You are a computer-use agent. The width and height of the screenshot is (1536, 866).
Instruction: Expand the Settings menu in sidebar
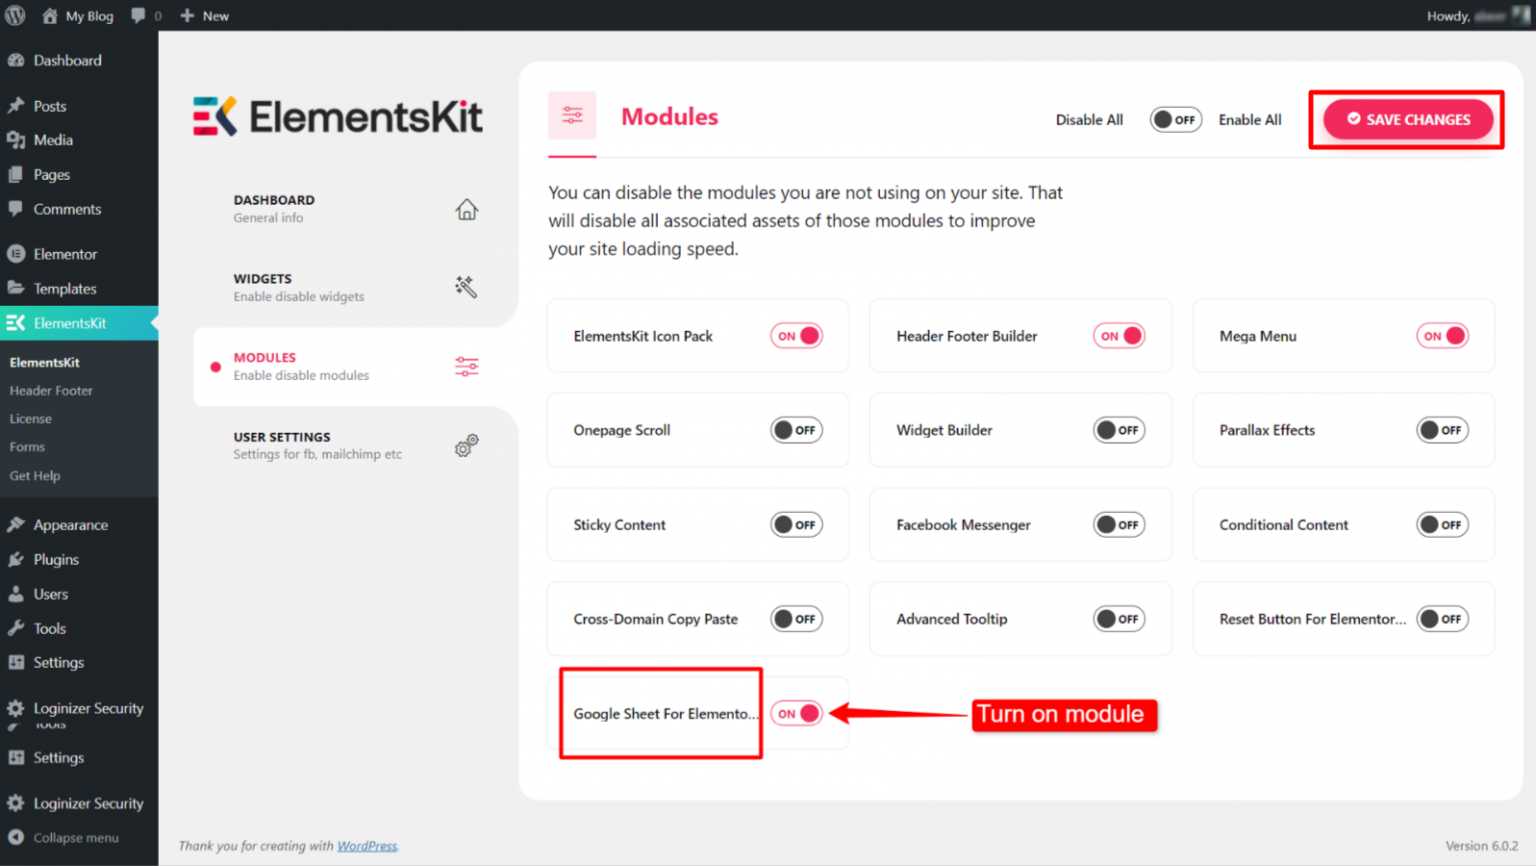[57, 662]
